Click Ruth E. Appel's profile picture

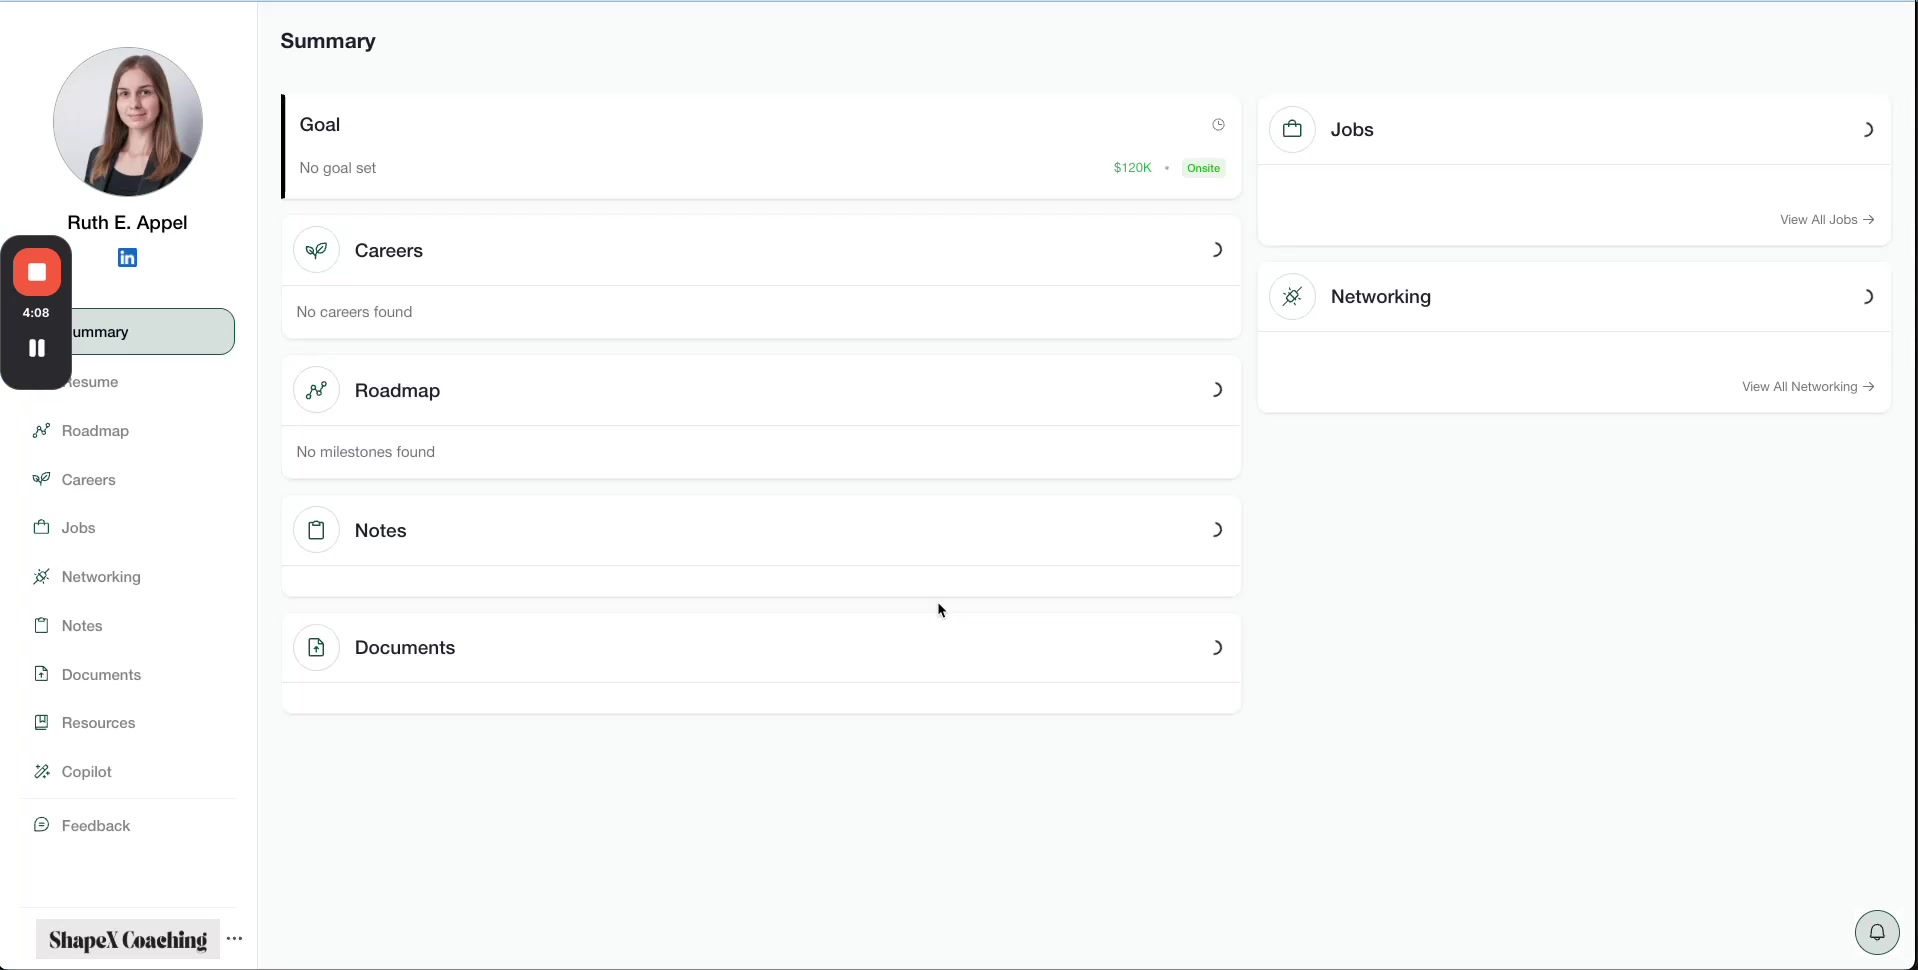tap(127, 120)
